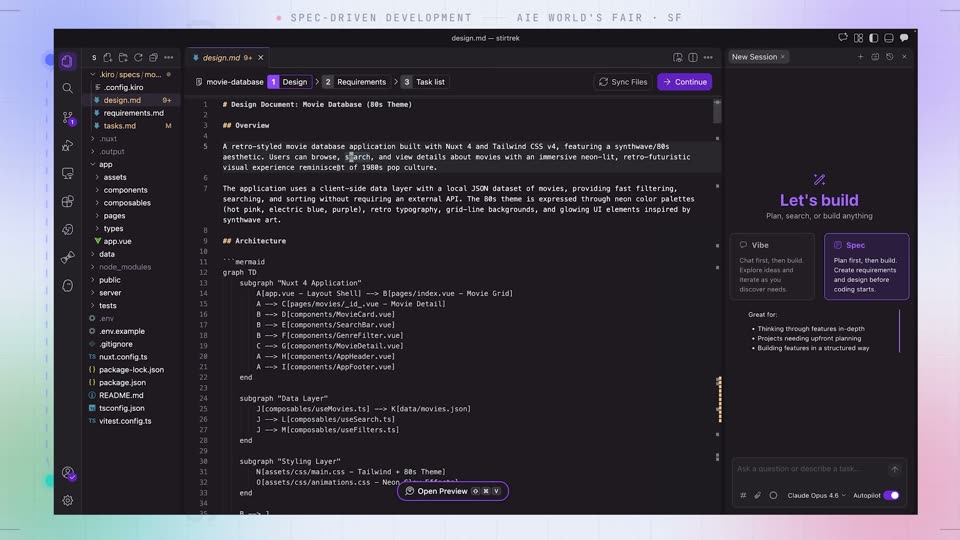Go to the Task list spec step
The image size is (960, 540).
424,82
